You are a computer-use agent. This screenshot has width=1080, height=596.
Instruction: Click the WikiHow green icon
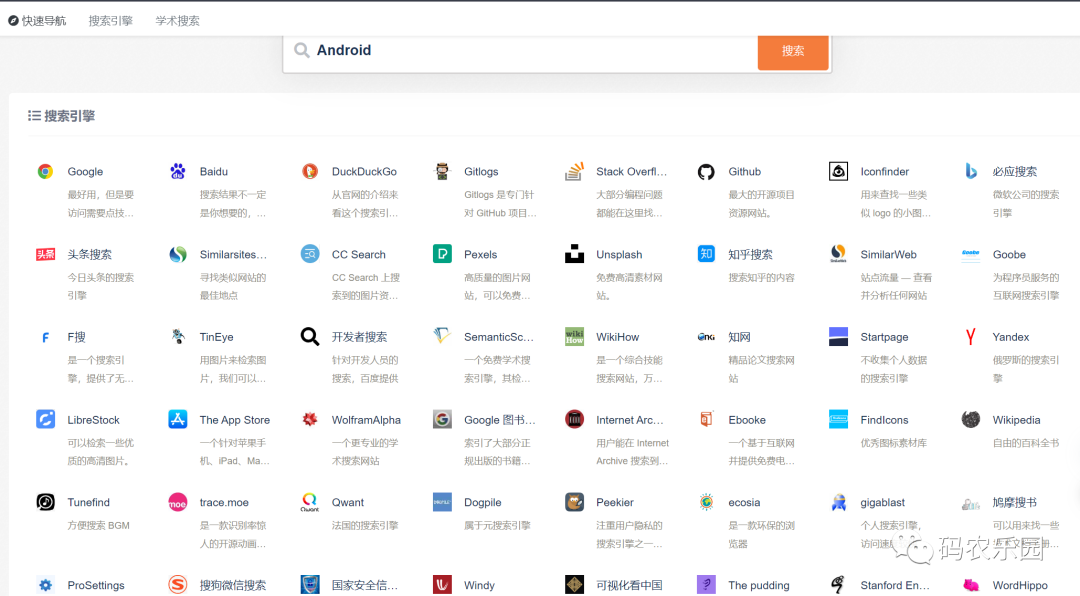(x=574, y=337)
